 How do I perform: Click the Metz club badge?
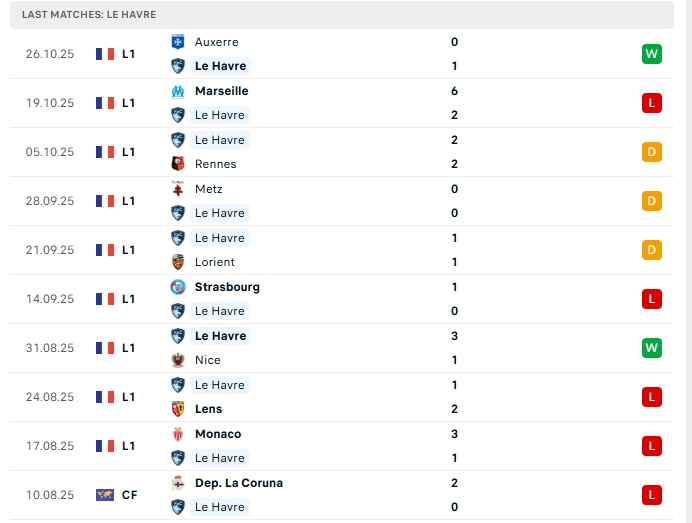178,189
